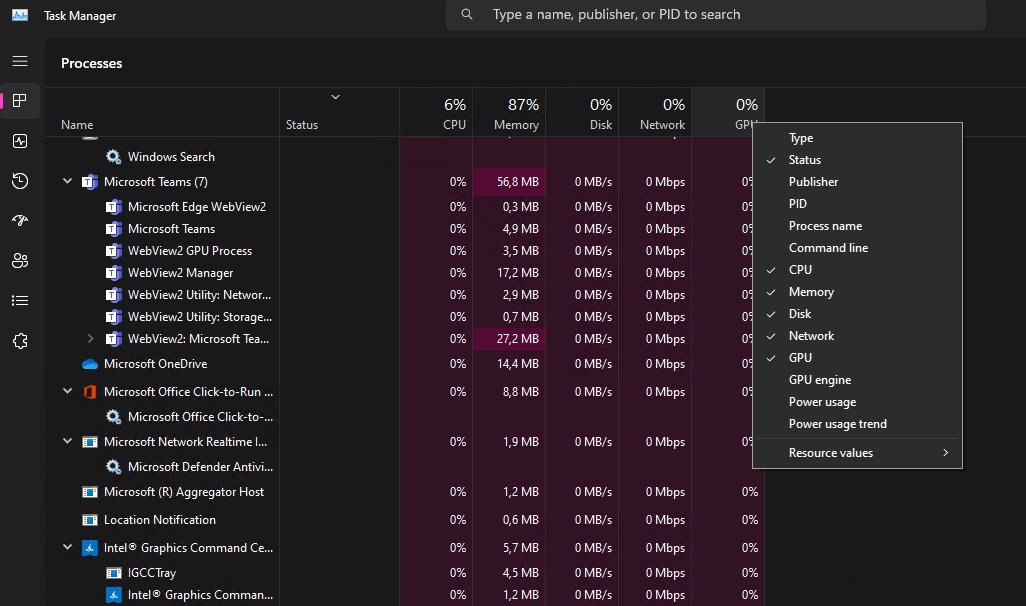Choose Process name in the column menu
This screenshot has width=1026, height=606.
(857, 226)
